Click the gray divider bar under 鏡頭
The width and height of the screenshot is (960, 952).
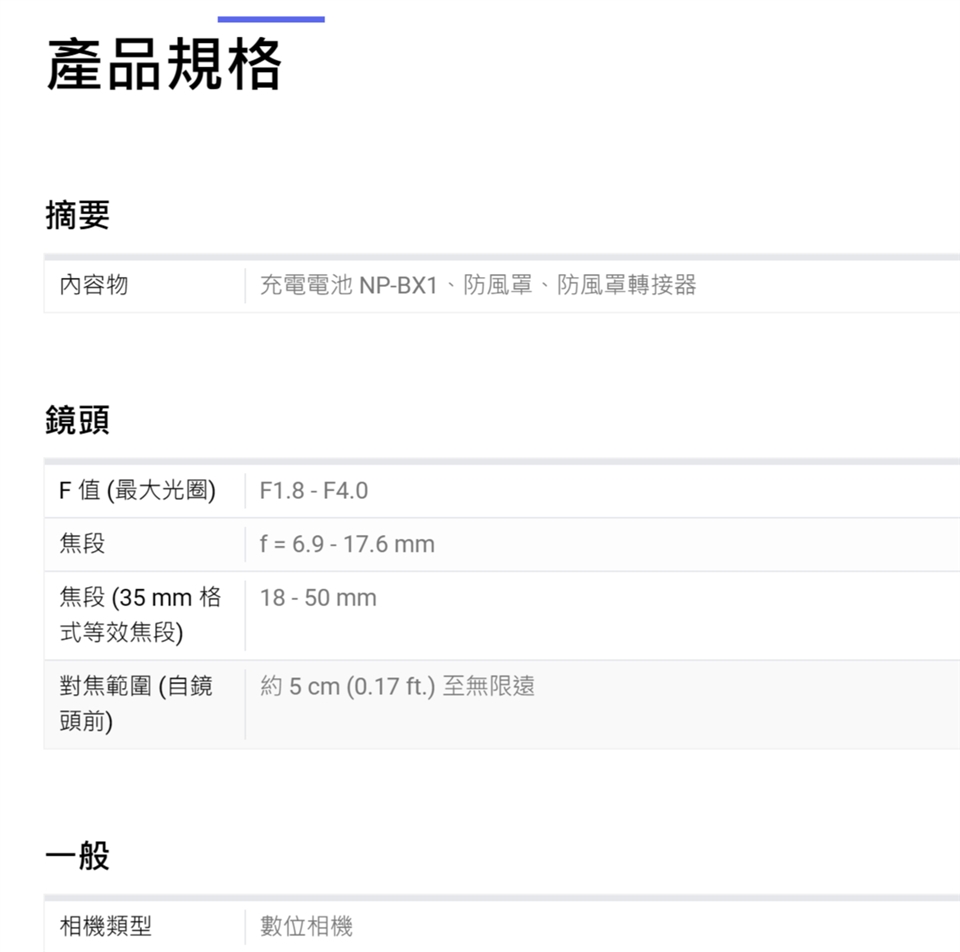pos(500,462)
